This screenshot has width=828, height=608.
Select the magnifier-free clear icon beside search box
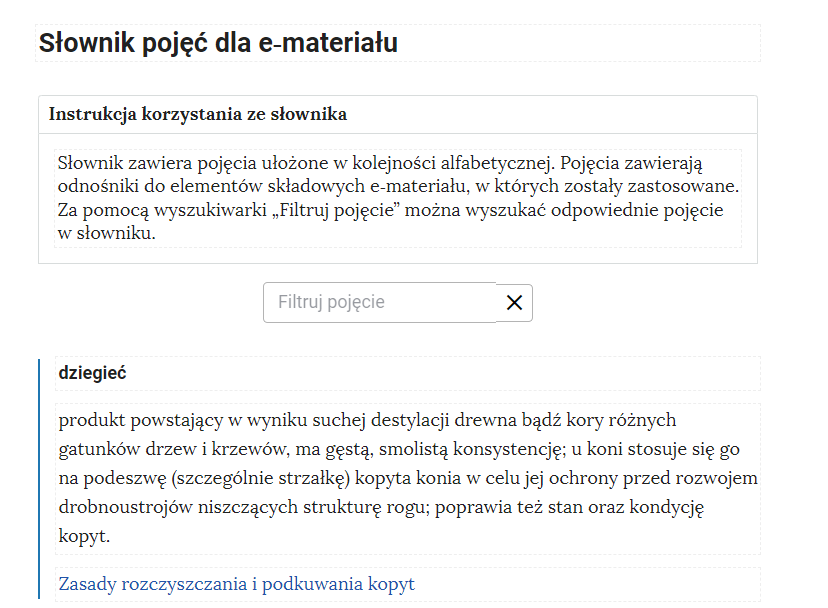514,302
